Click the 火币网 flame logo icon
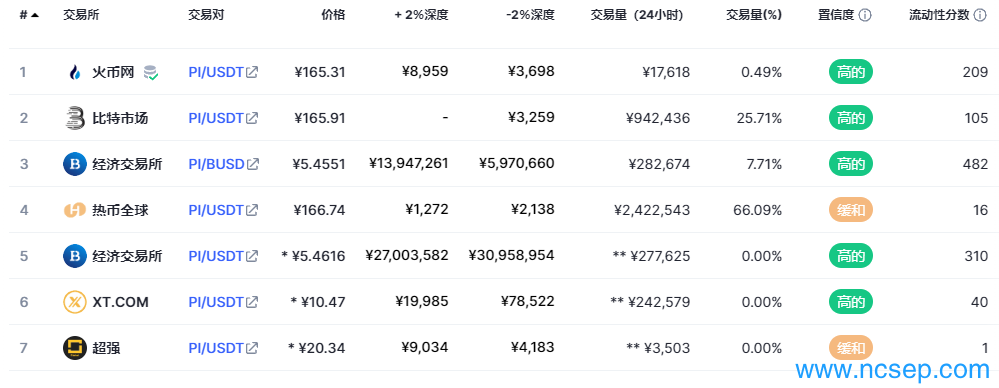Image resolution: width=999 pixels, height=388 pixels. 75,72
